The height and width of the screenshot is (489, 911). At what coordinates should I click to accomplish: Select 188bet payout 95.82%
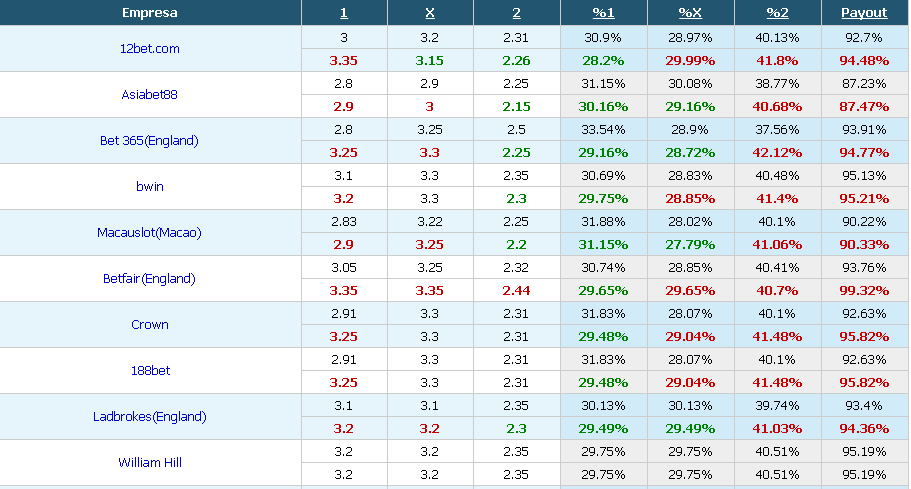(864, 383)
